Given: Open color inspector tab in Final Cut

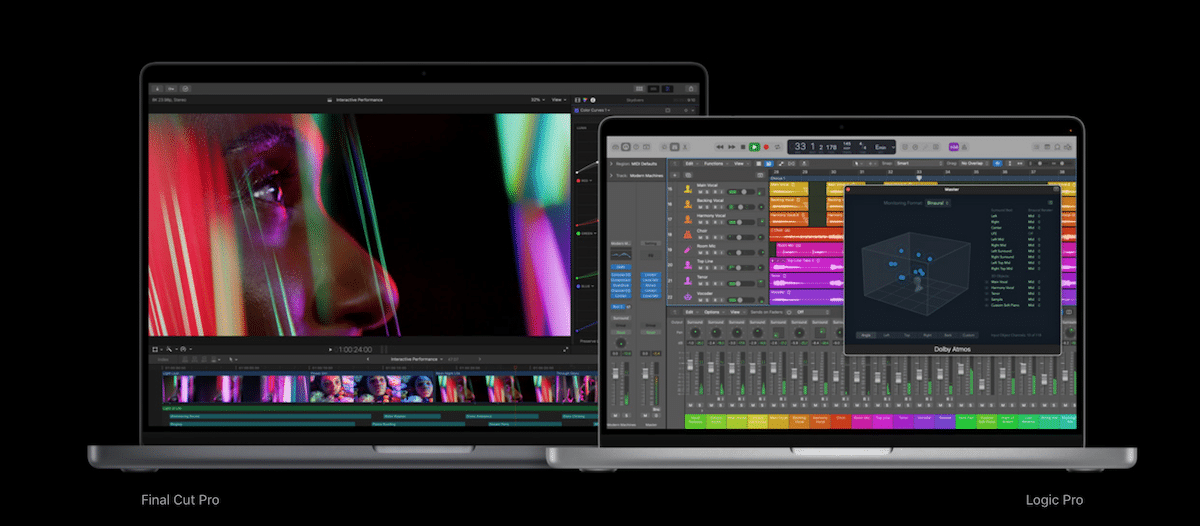Looking at the screenshot, I should pyautogui.click(x=585, y=100).
